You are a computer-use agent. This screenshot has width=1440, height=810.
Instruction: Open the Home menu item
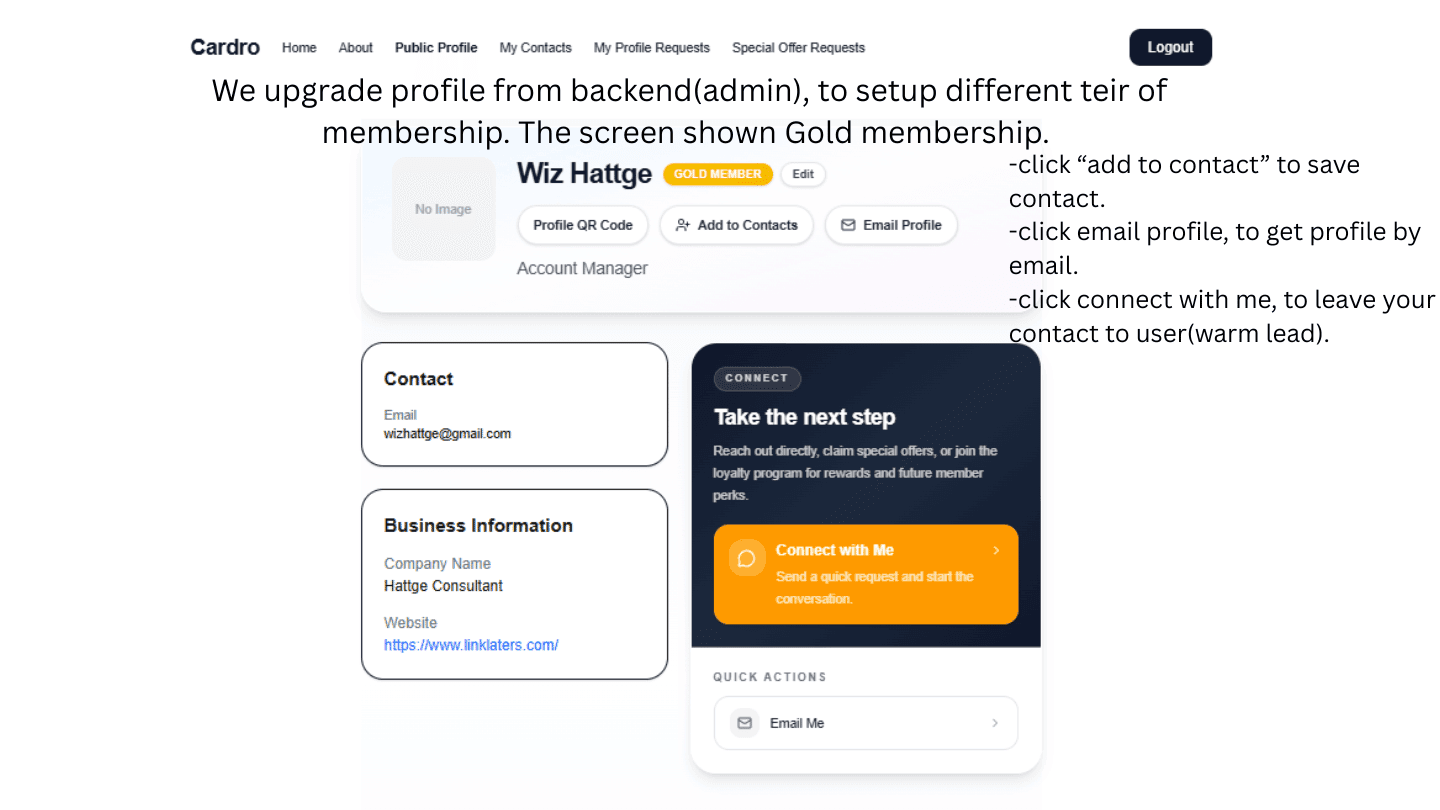(x=299, y=47)
